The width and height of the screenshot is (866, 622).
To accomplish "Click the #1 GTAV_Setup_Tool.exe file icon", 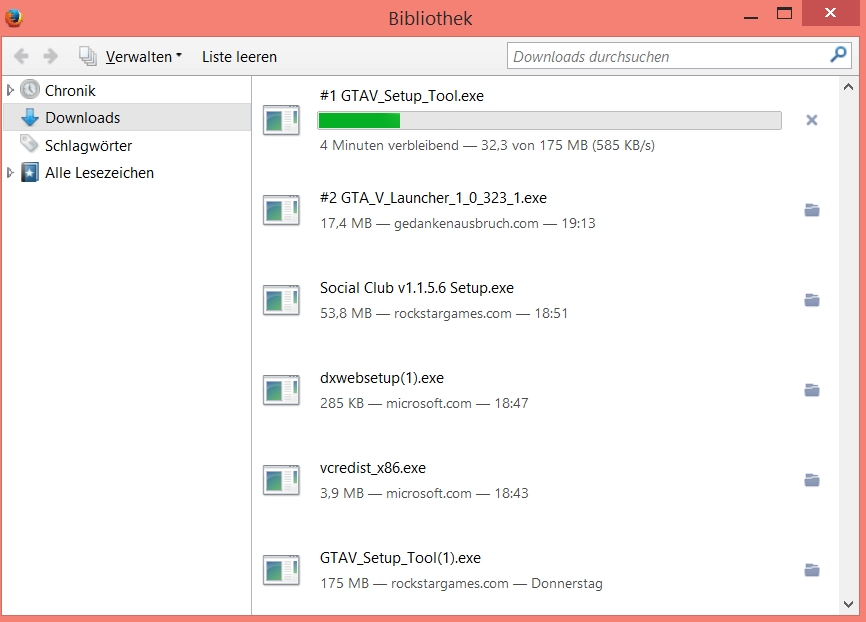I will click(x=281, y=120).
